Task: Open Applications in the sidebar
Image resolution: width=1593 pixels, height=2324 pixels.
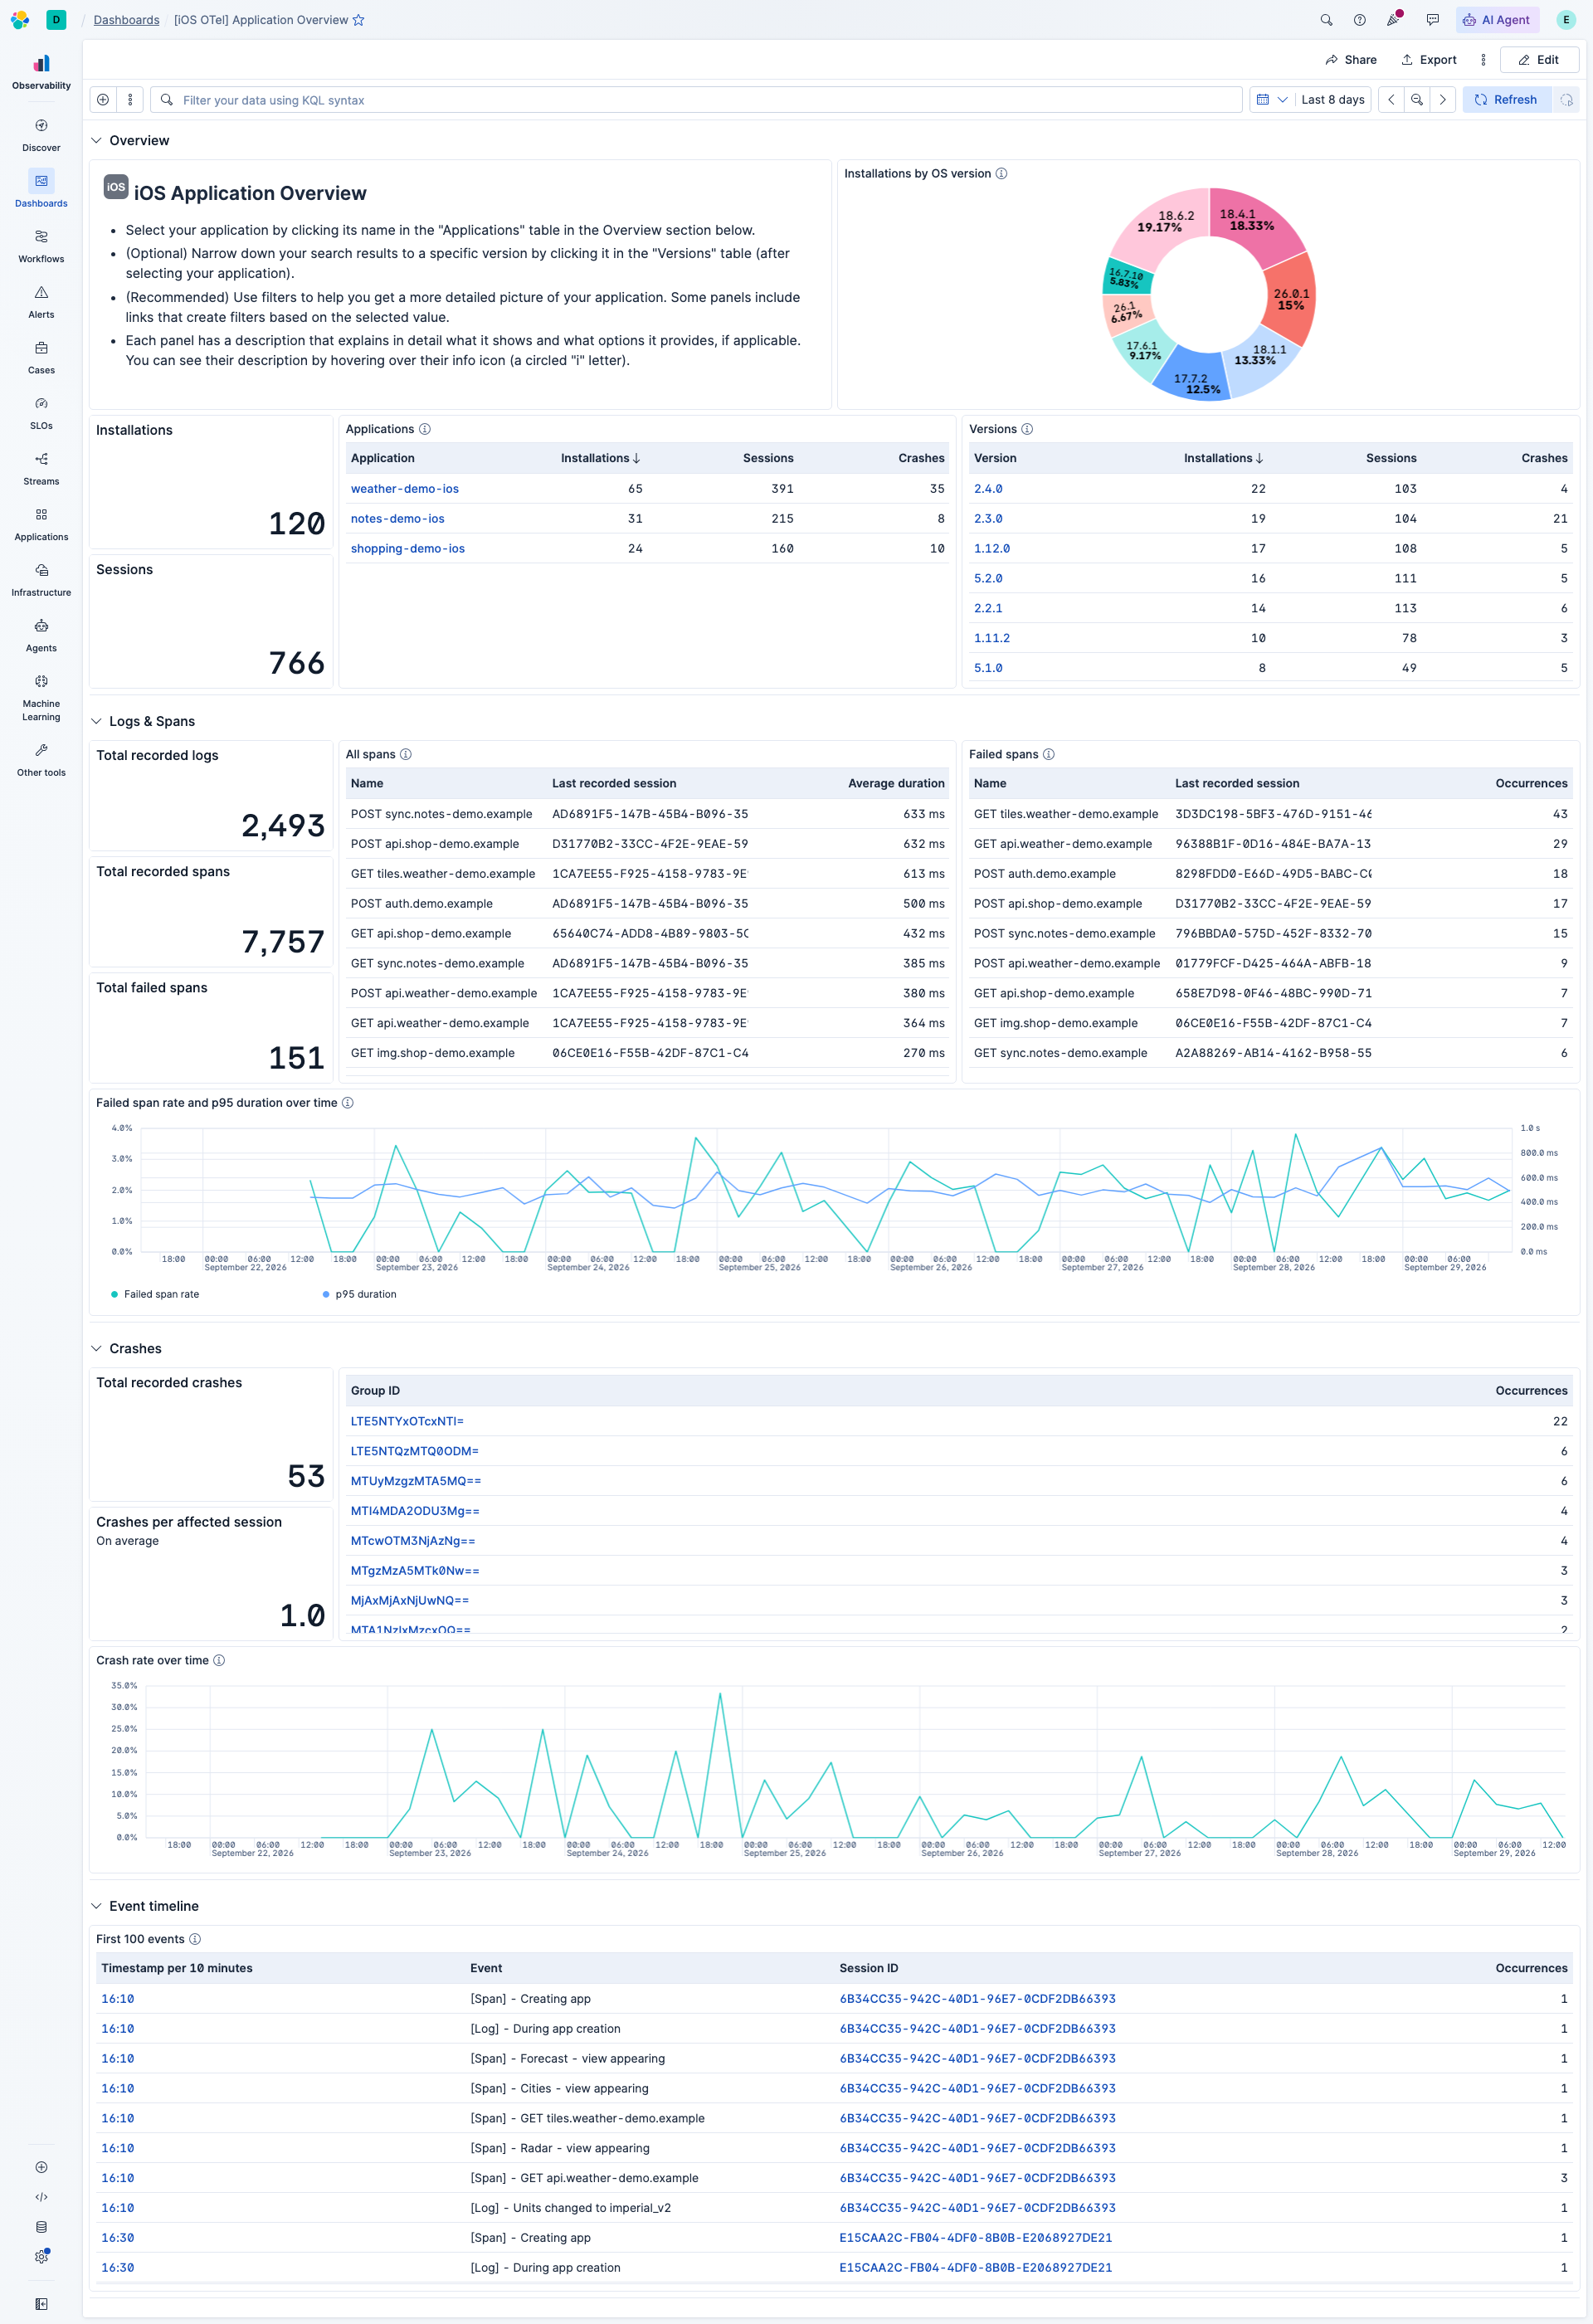Action: 41,524
